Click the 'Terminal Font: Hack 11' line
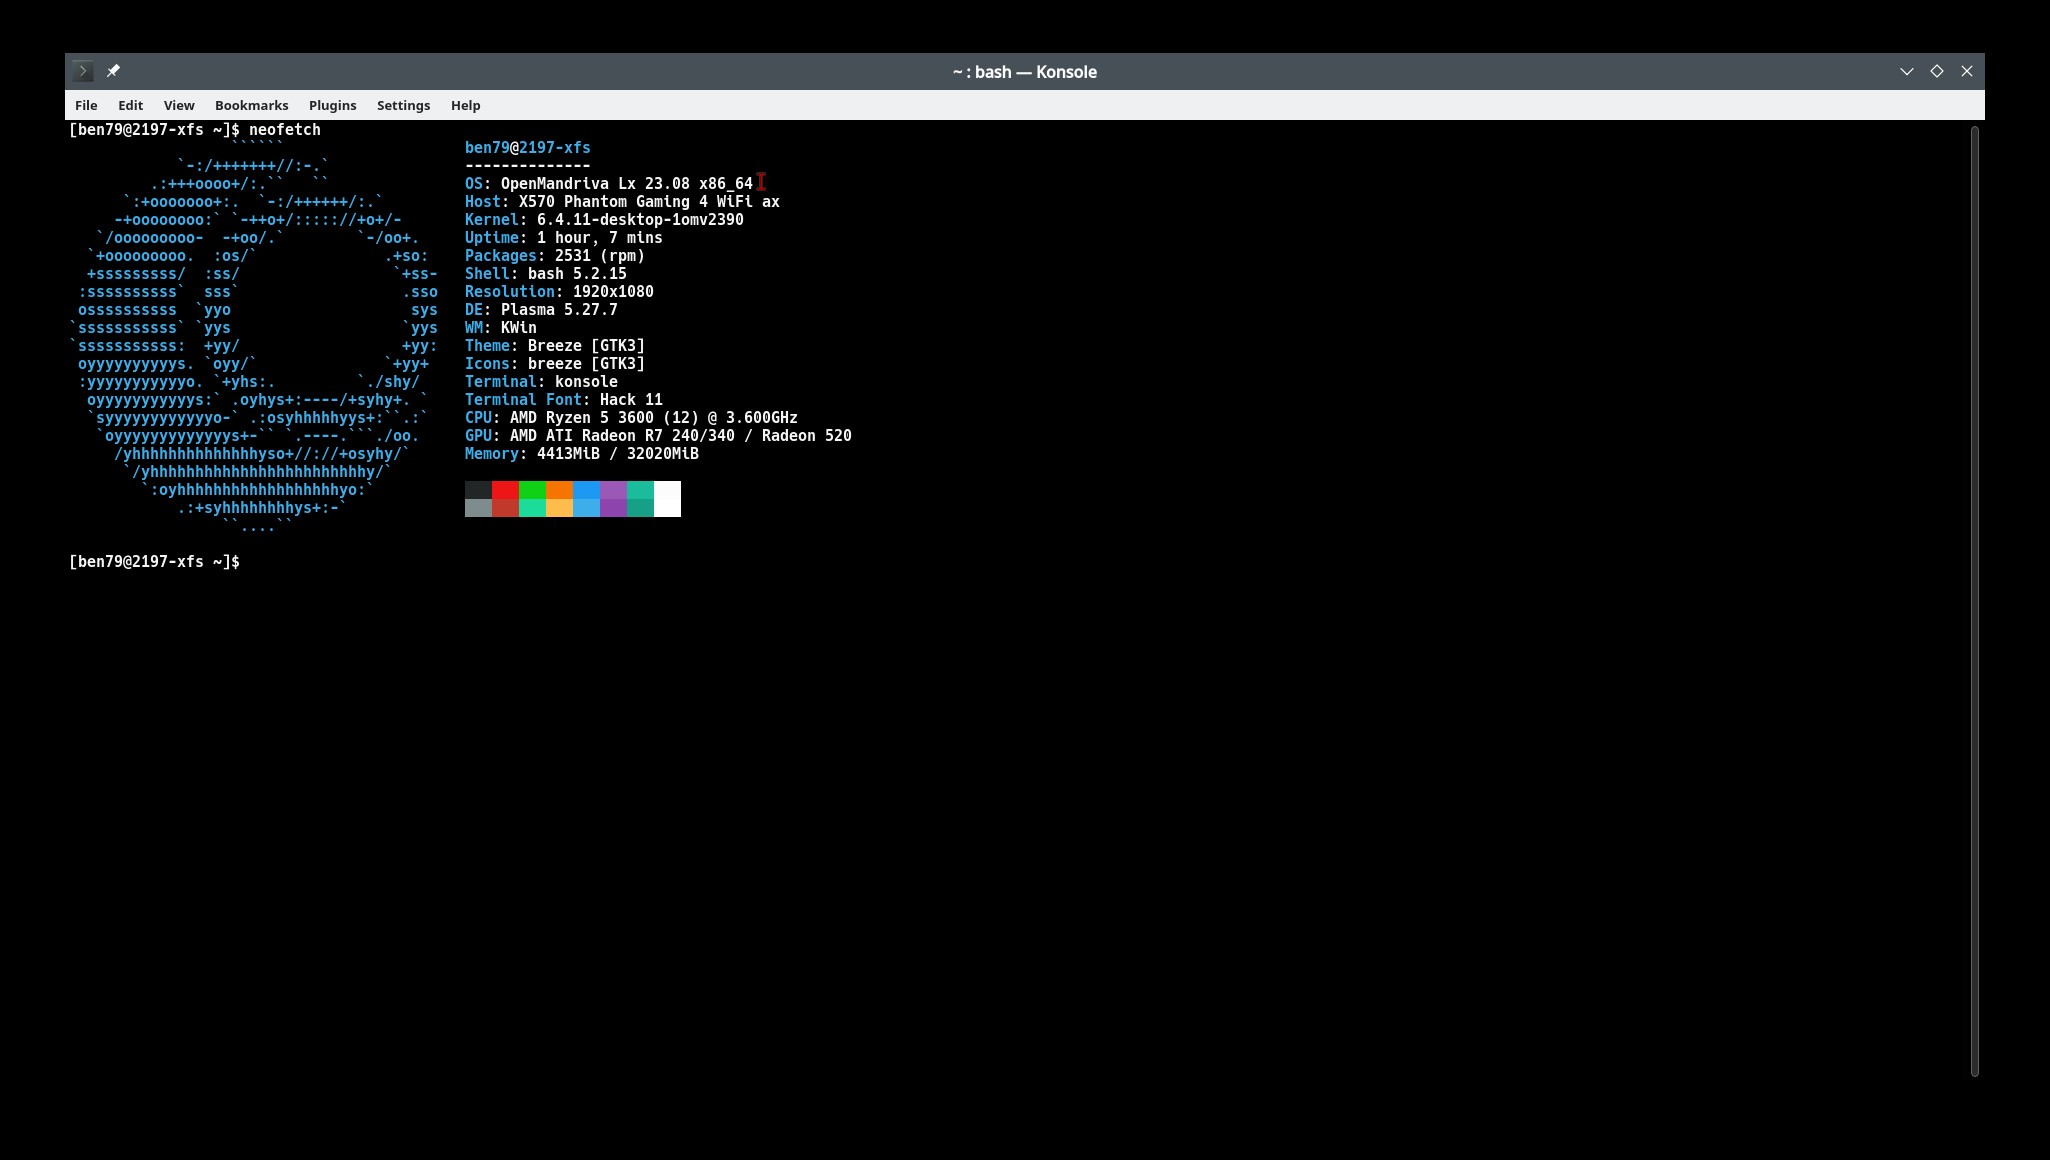Image resolution: width=2050 pixels, height=1160 pixels. pyautogui.click(x=563, y=400)
